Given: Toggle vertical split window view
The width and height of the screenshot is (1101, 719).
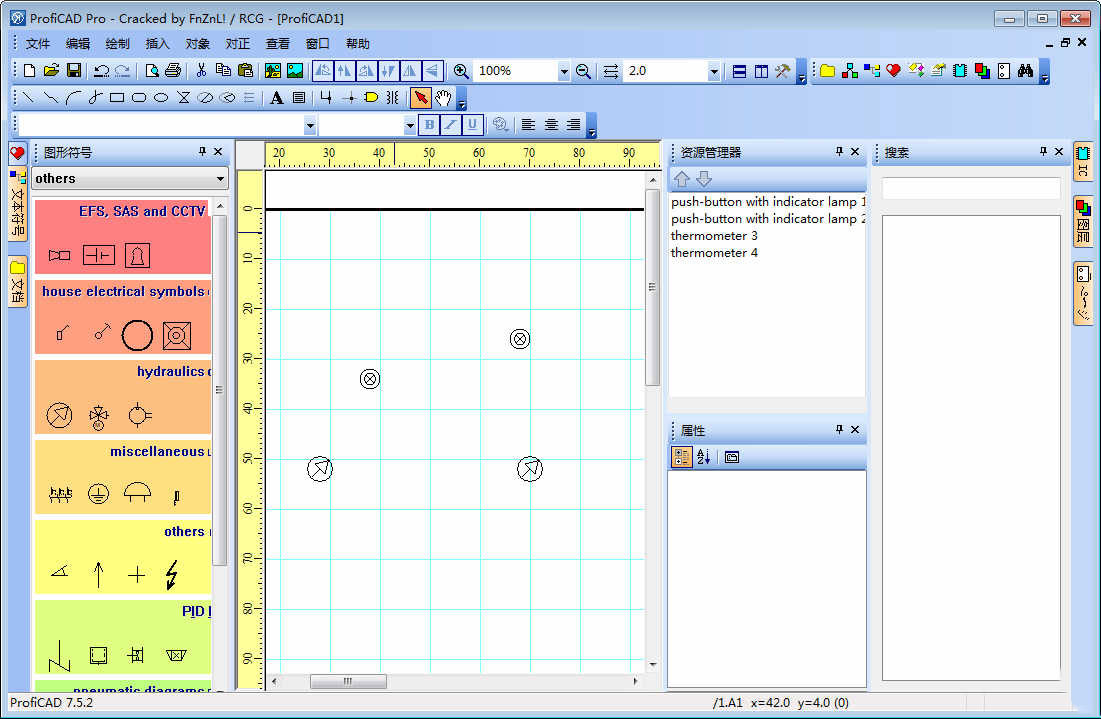Looking at the screenshot, I should click(761, 71).
